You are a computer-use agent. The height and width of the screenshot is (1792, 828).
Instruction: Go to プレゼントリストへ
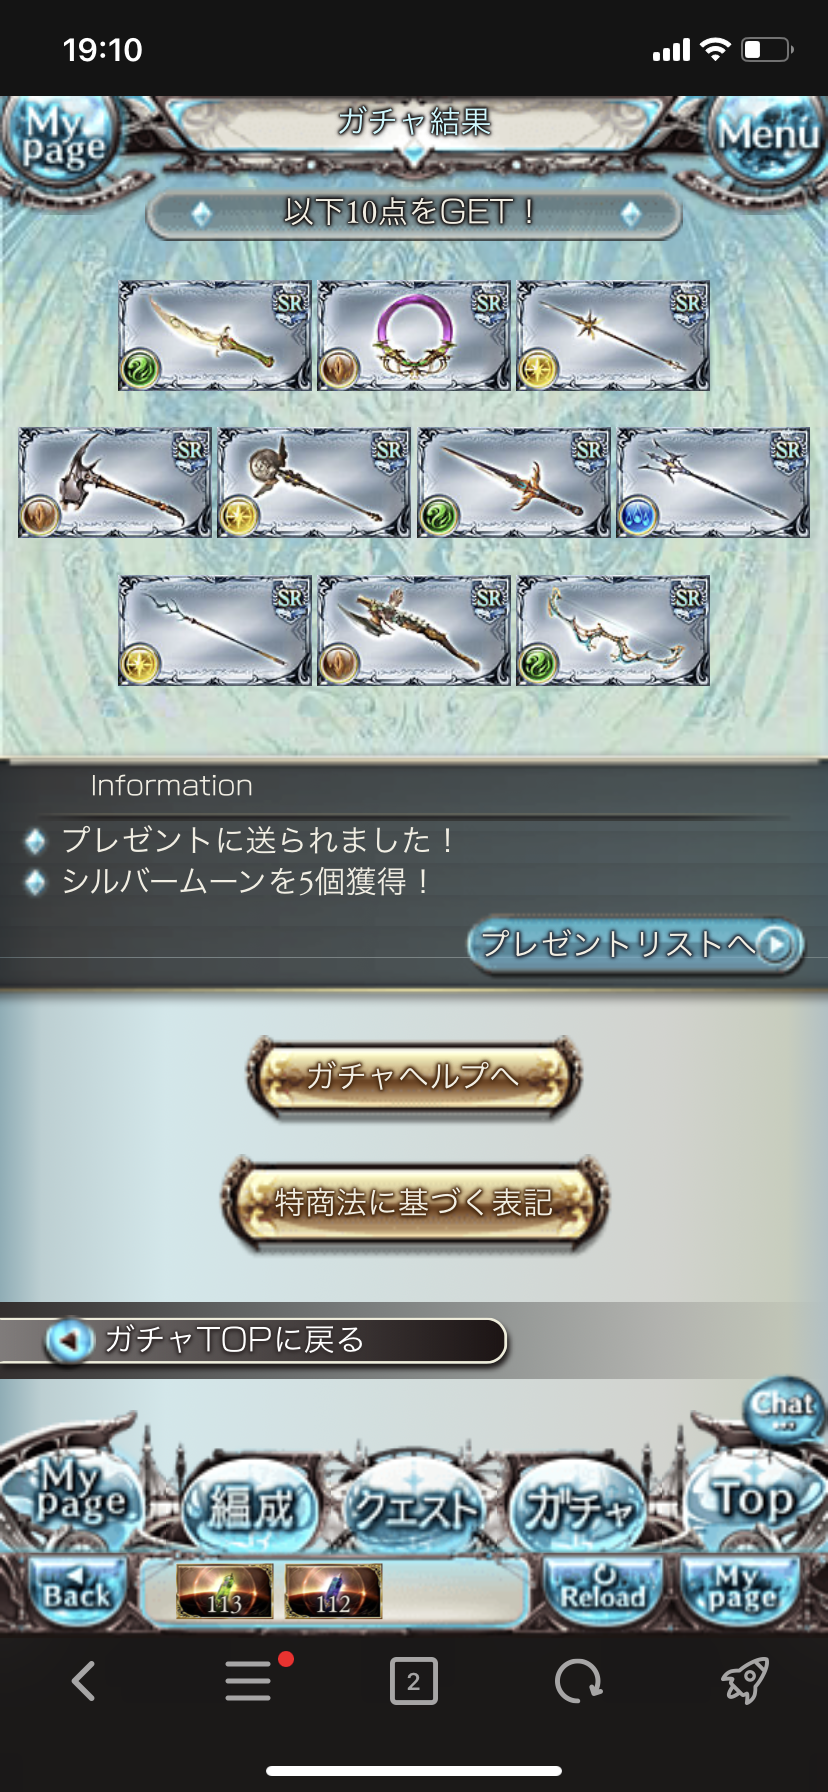pos(636,944)
